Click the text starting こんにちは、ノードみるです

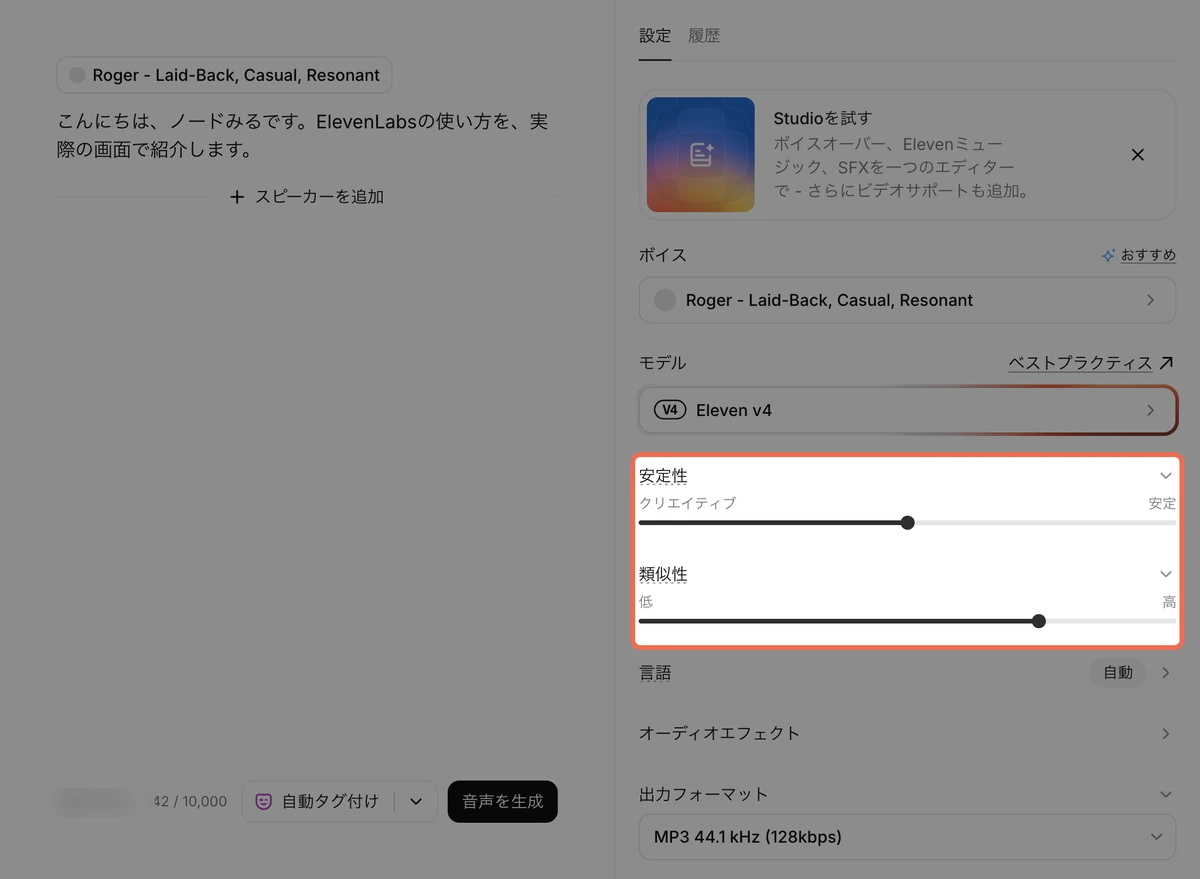click(302, 136)
